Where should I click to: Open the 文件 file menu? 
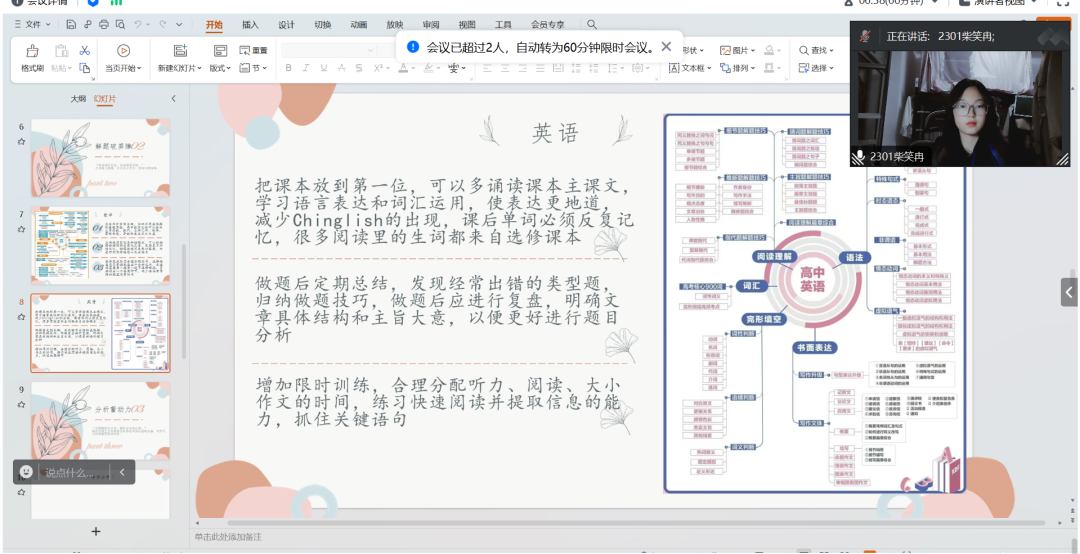32,25
